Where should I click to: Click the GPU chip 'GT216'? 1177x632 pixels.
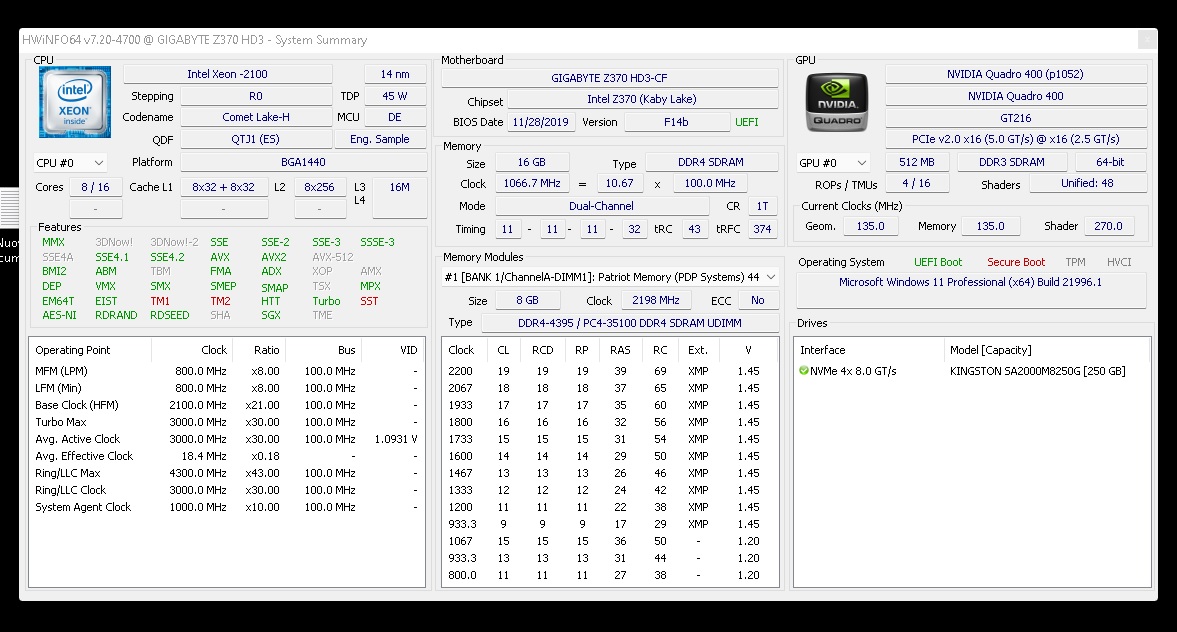1015,118
